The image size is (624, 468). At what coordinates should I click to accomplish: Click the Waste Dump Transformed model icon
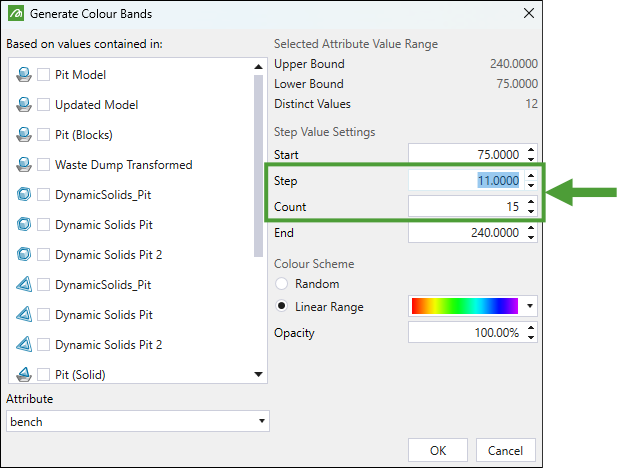[x=24, y=164]
